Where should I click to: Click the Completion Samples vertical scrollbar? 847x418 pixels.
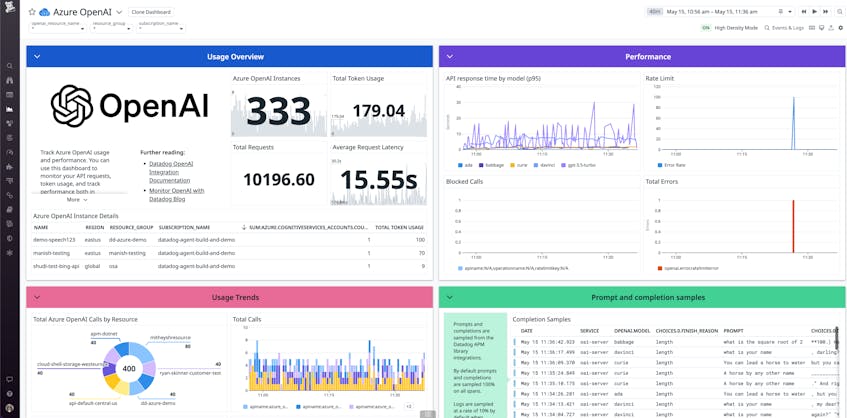click(x=837, y=339)
